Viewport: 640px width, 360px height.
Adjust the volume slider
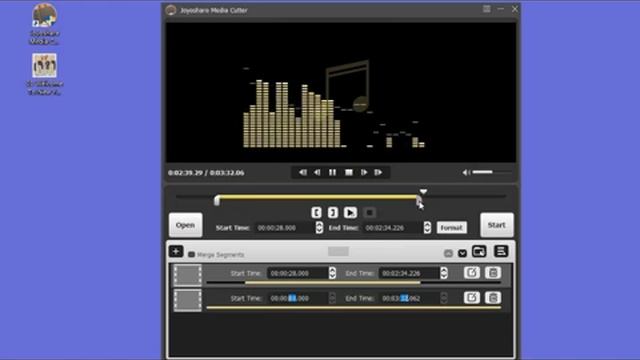[491, 172]
